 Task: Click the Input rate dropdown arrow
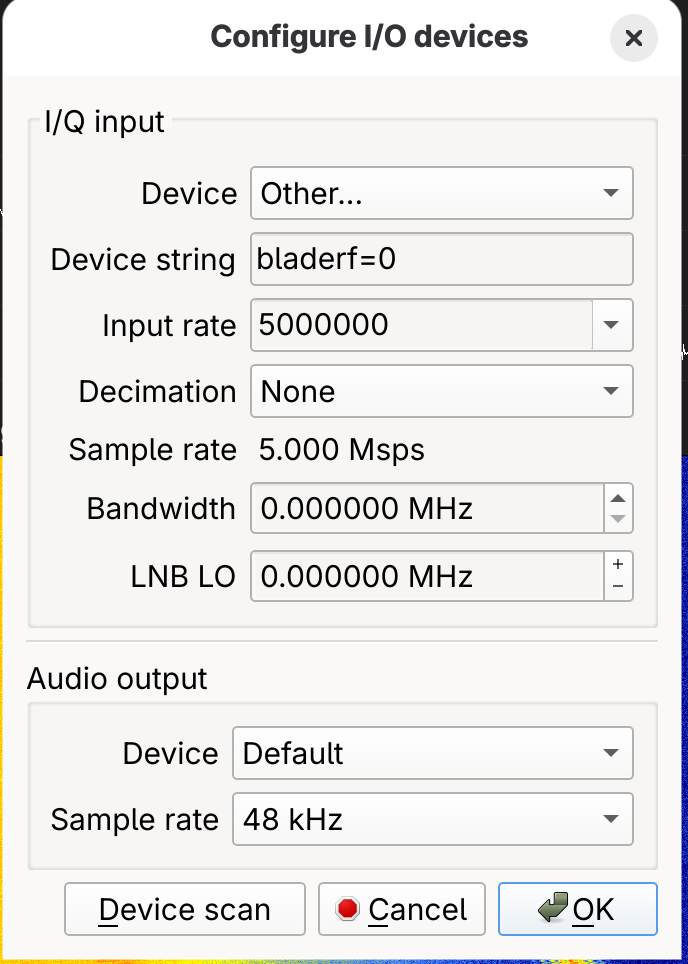coord(613,325)
